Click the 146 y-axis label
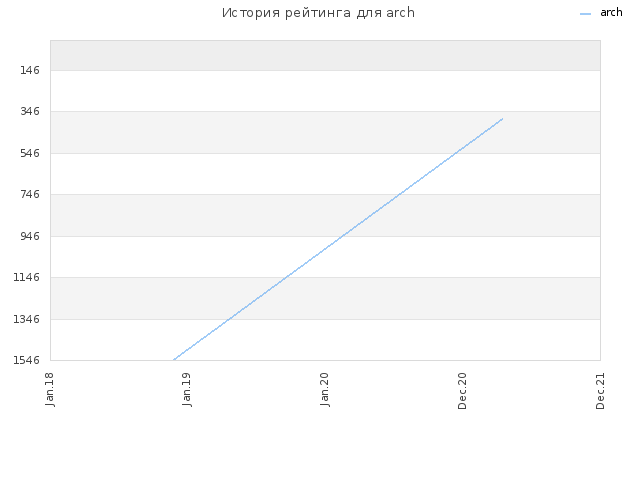 [x=30, y=71]
